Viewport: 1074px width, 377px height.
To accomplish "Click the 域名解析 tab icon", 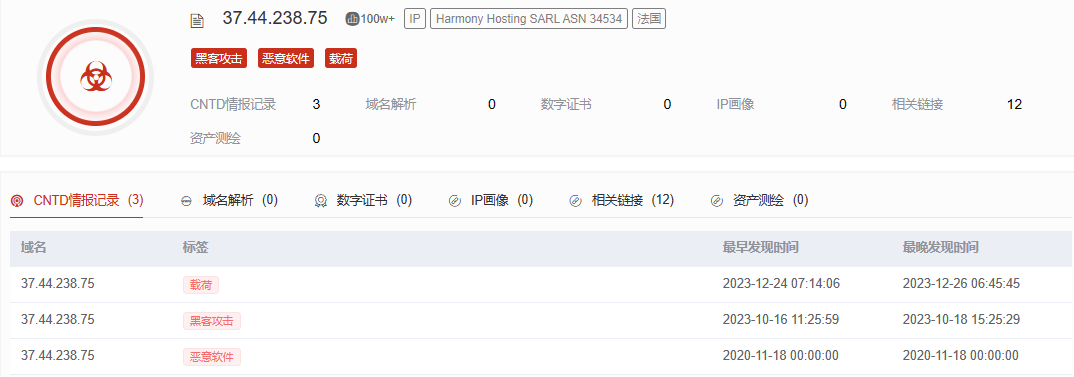I will [186, 202].
